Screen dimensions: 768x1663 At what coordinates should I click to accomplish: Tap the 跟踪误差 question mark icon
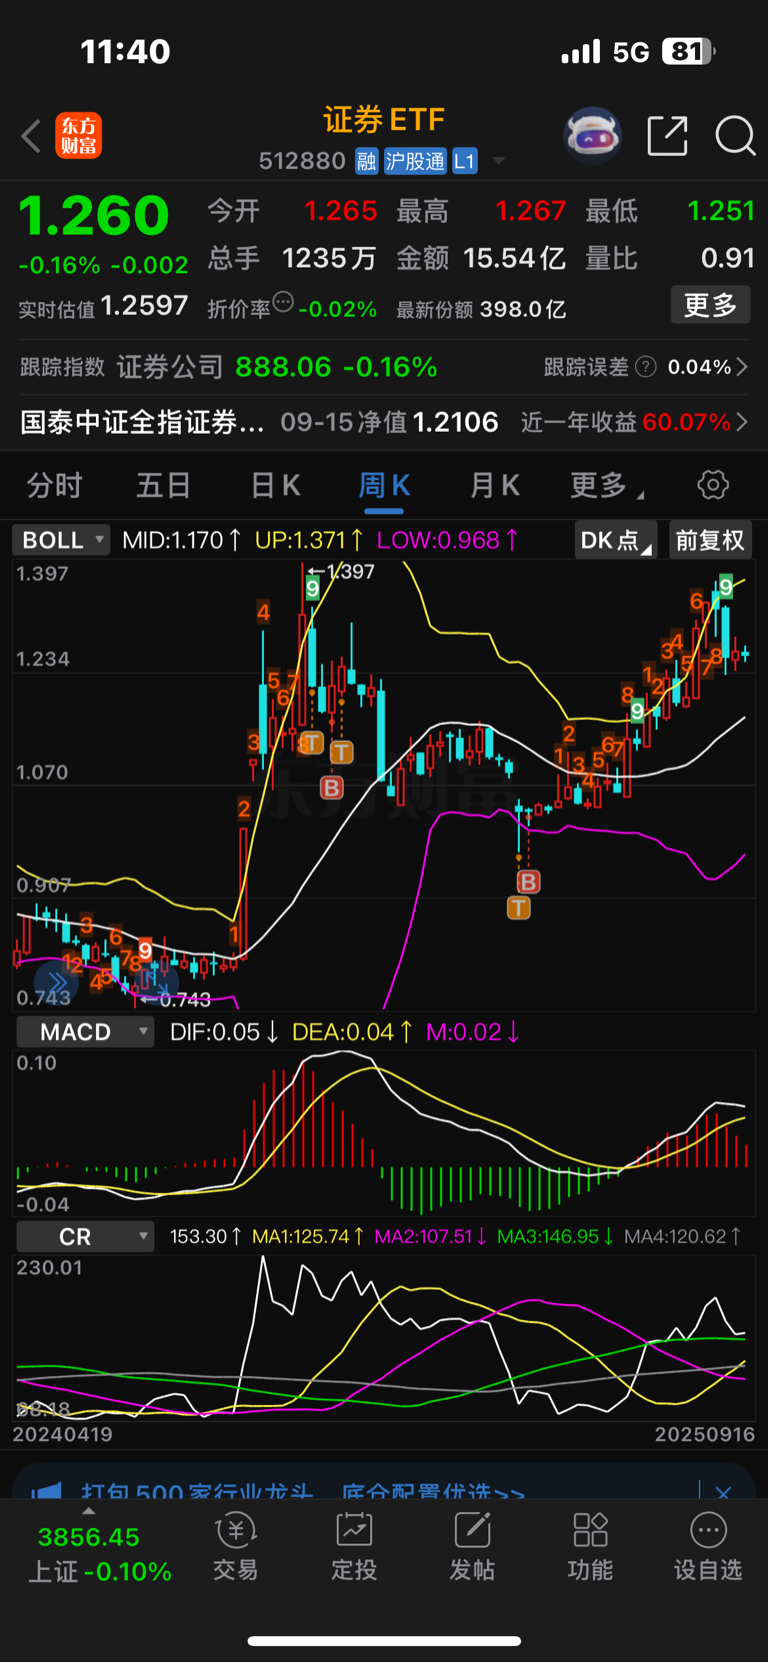(x=646, y=367)
